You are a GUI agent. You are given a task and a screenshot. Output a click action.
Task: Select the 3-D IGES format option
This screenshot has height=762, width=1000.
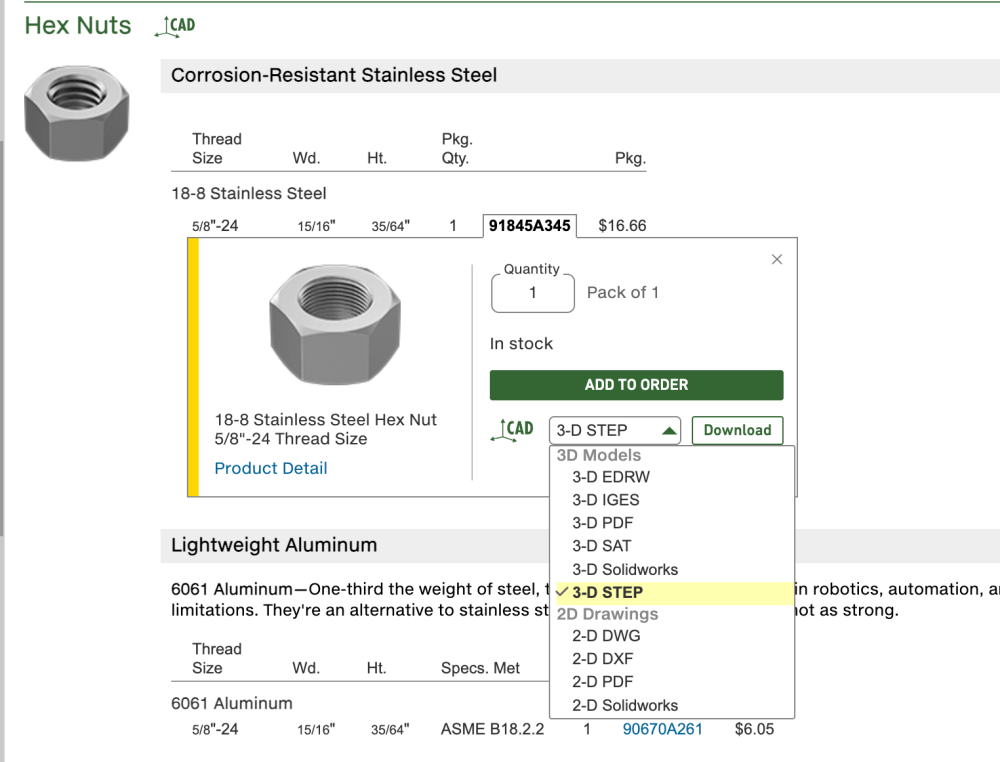(x=605, y=500)
